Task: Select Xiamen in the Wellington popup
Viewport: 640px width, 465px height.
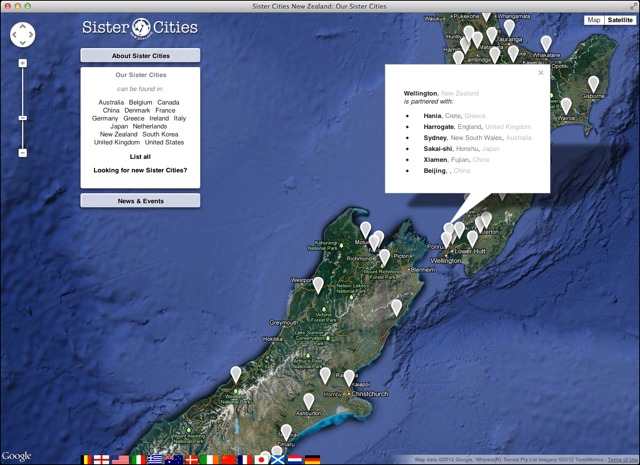Action: [436, 160]
